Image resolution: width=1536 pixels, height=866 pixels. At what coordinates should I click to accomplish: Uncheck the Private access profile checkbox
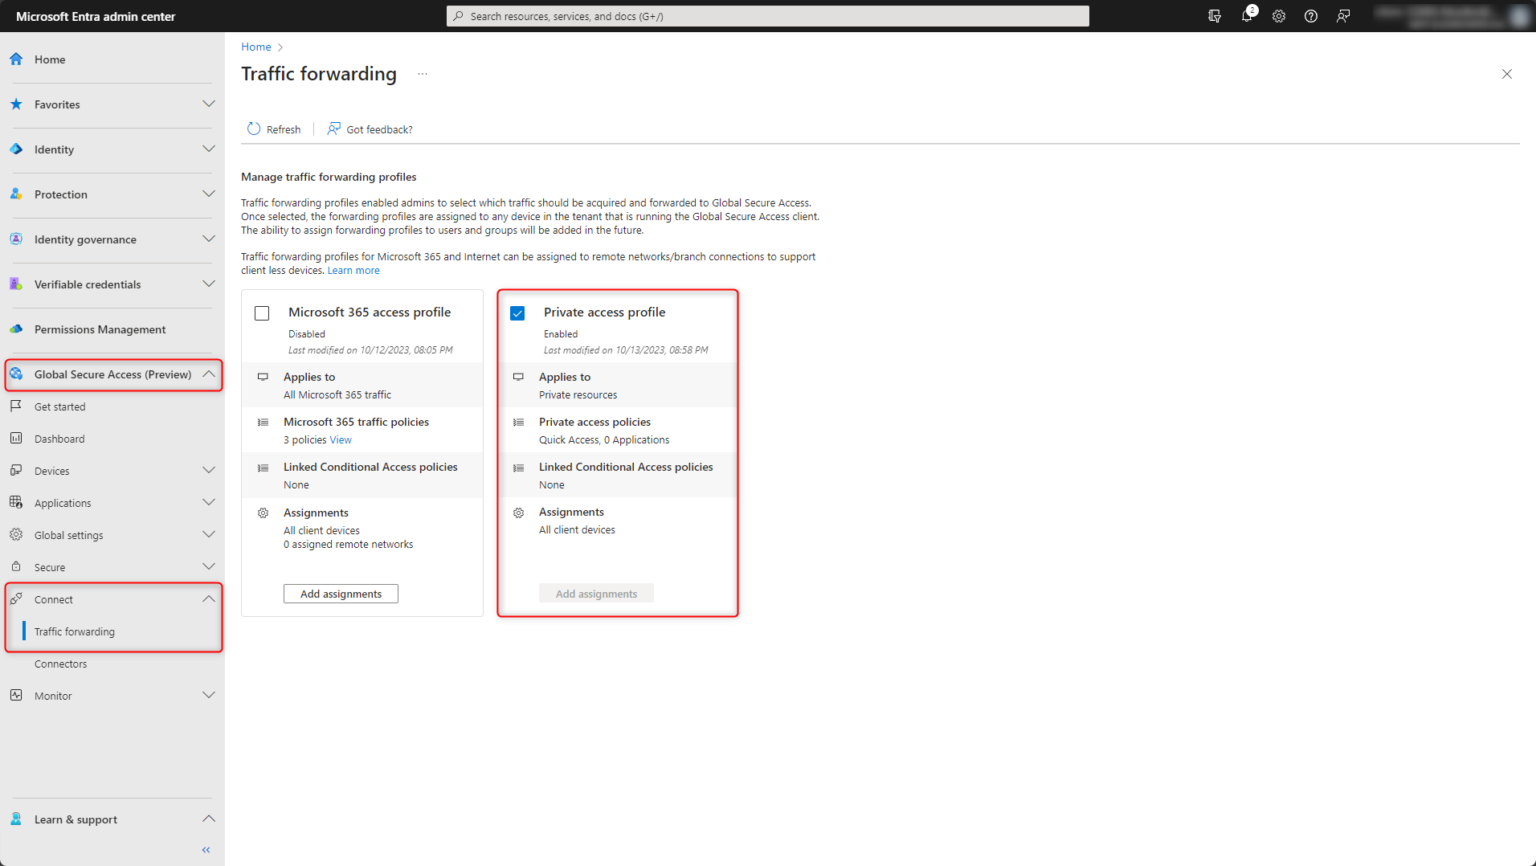pos(517,312)
